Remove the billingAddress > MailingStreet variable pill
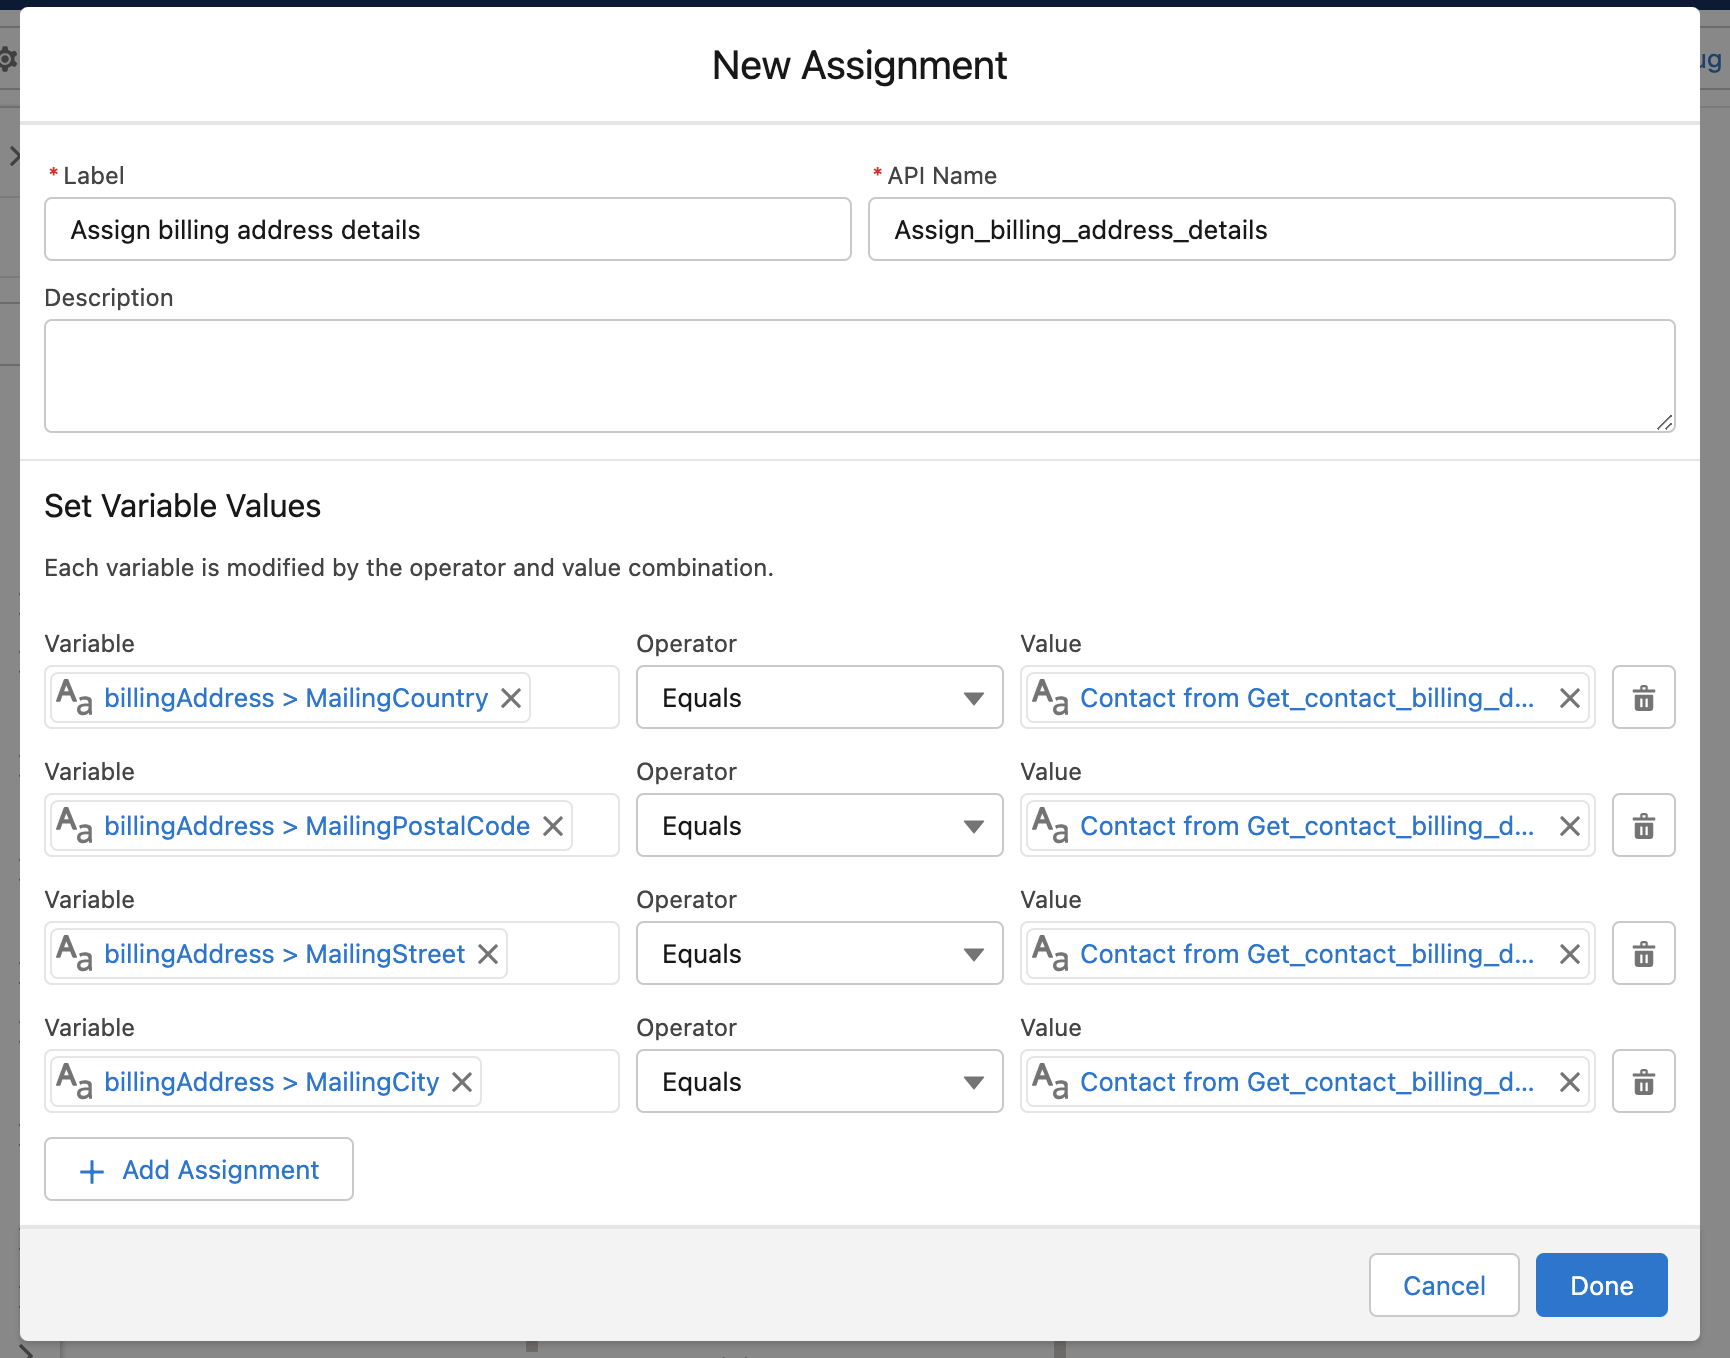Viewport: 1730px width, 1358px height. [x=488, y=954]
